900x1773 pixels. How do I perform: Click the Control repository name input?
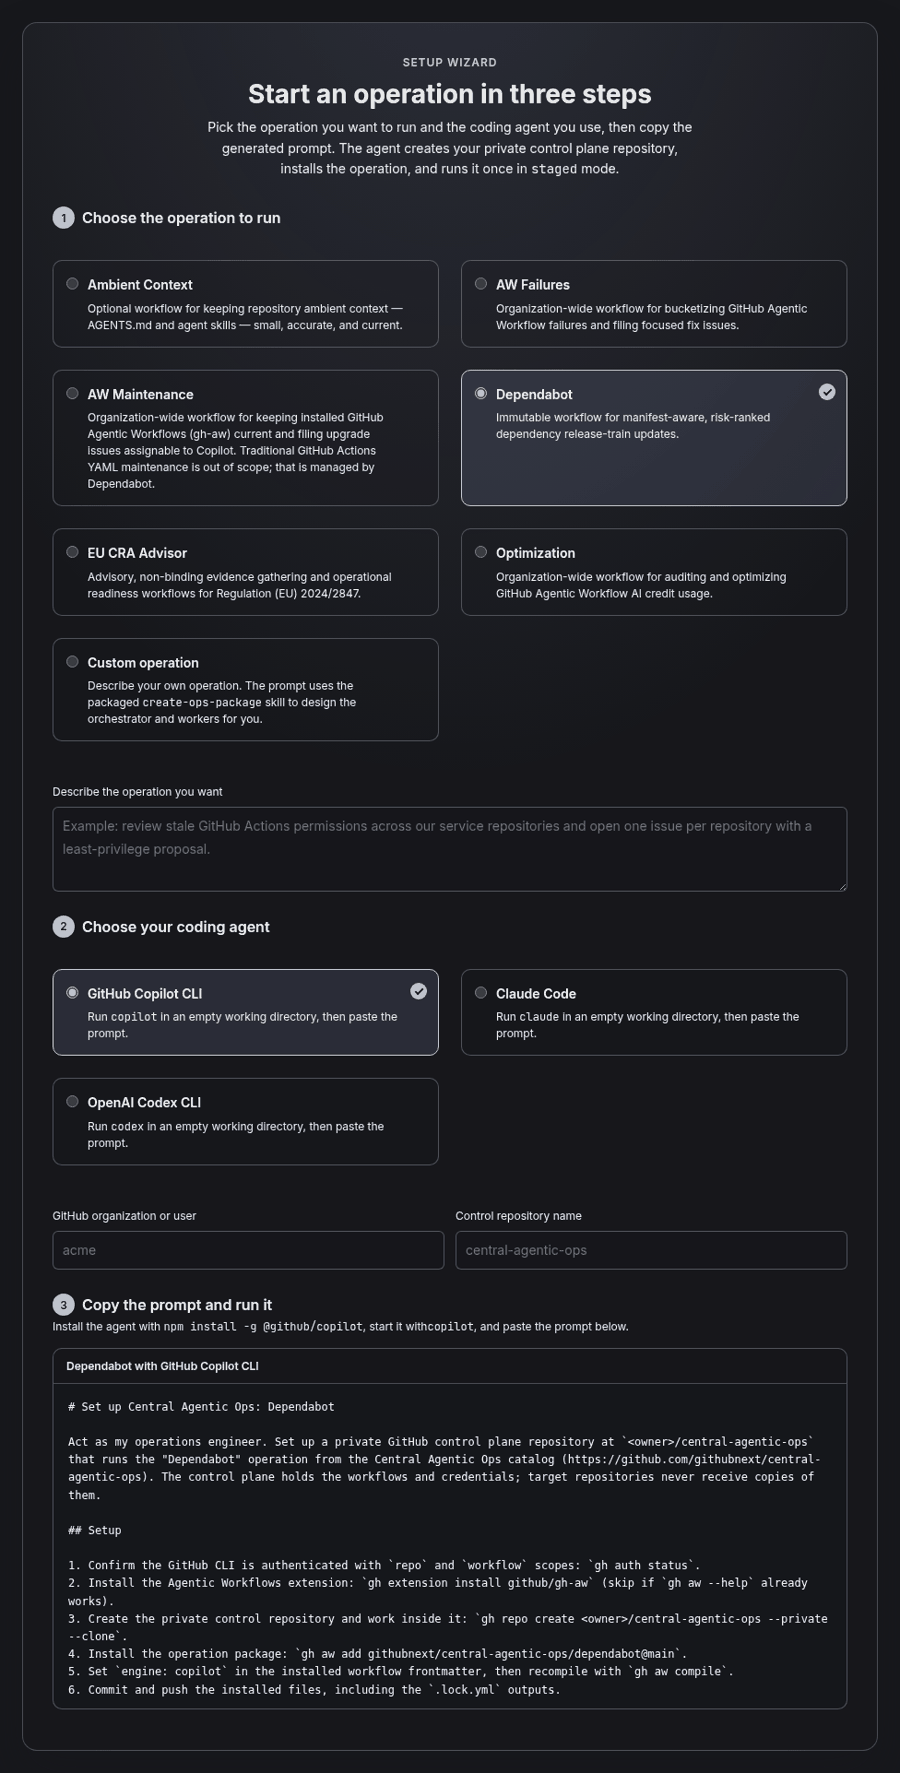651,1250
